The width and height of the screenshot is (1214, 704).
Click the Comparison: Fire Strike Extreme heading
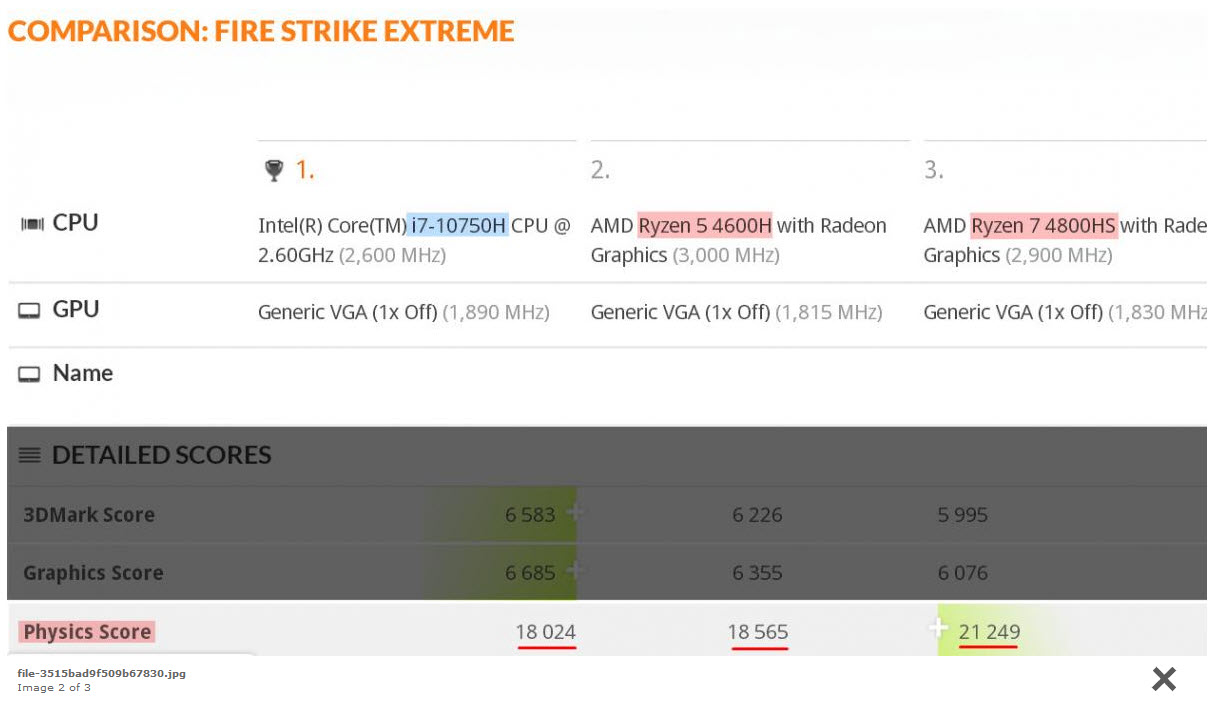click(x=261, y=31)
